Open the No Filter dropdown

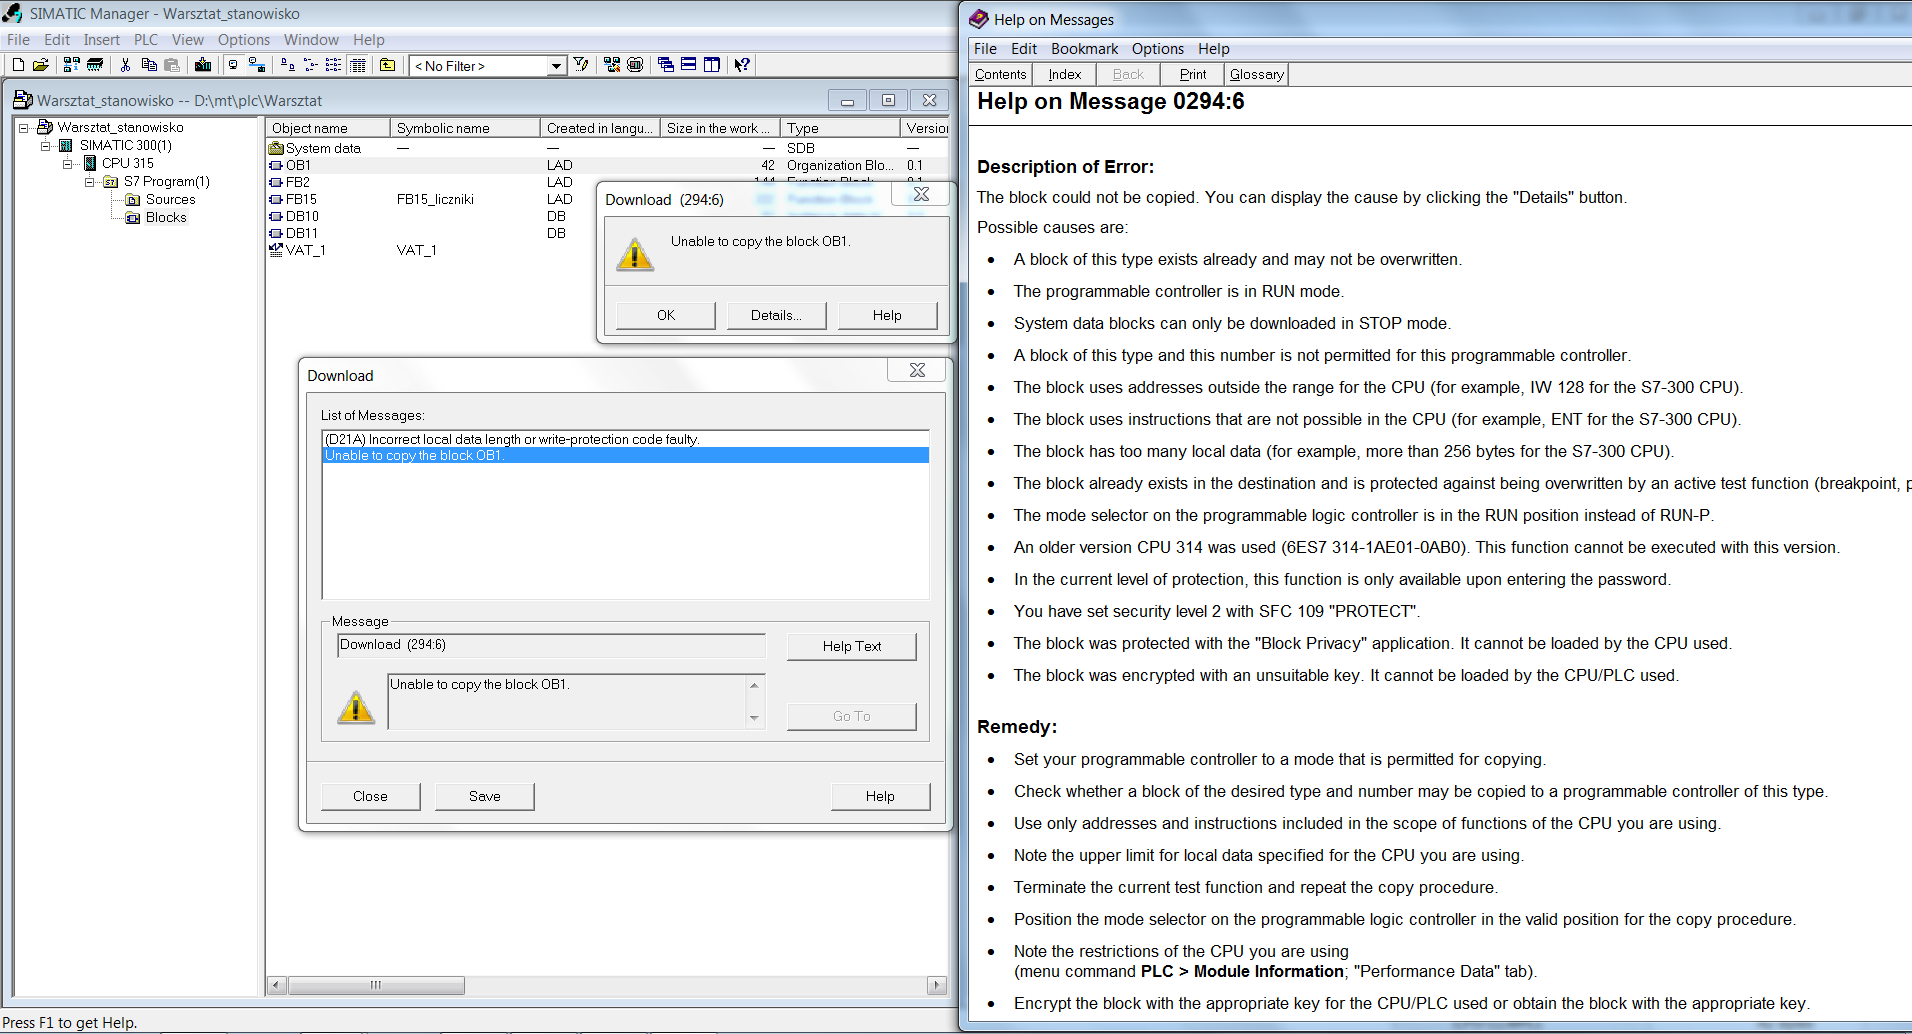[556, 66]
